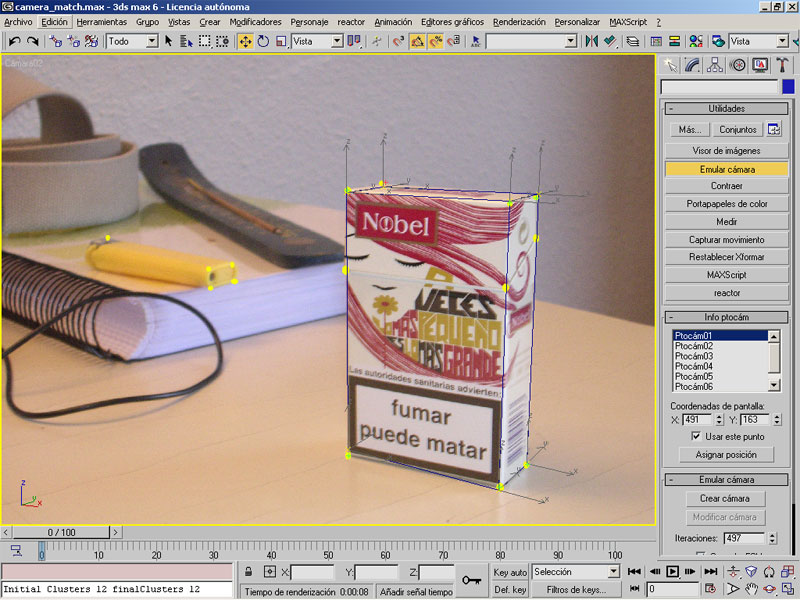
Task: Toggle the Def. key button
Action: pyautogui.click(x=510, y=589)
